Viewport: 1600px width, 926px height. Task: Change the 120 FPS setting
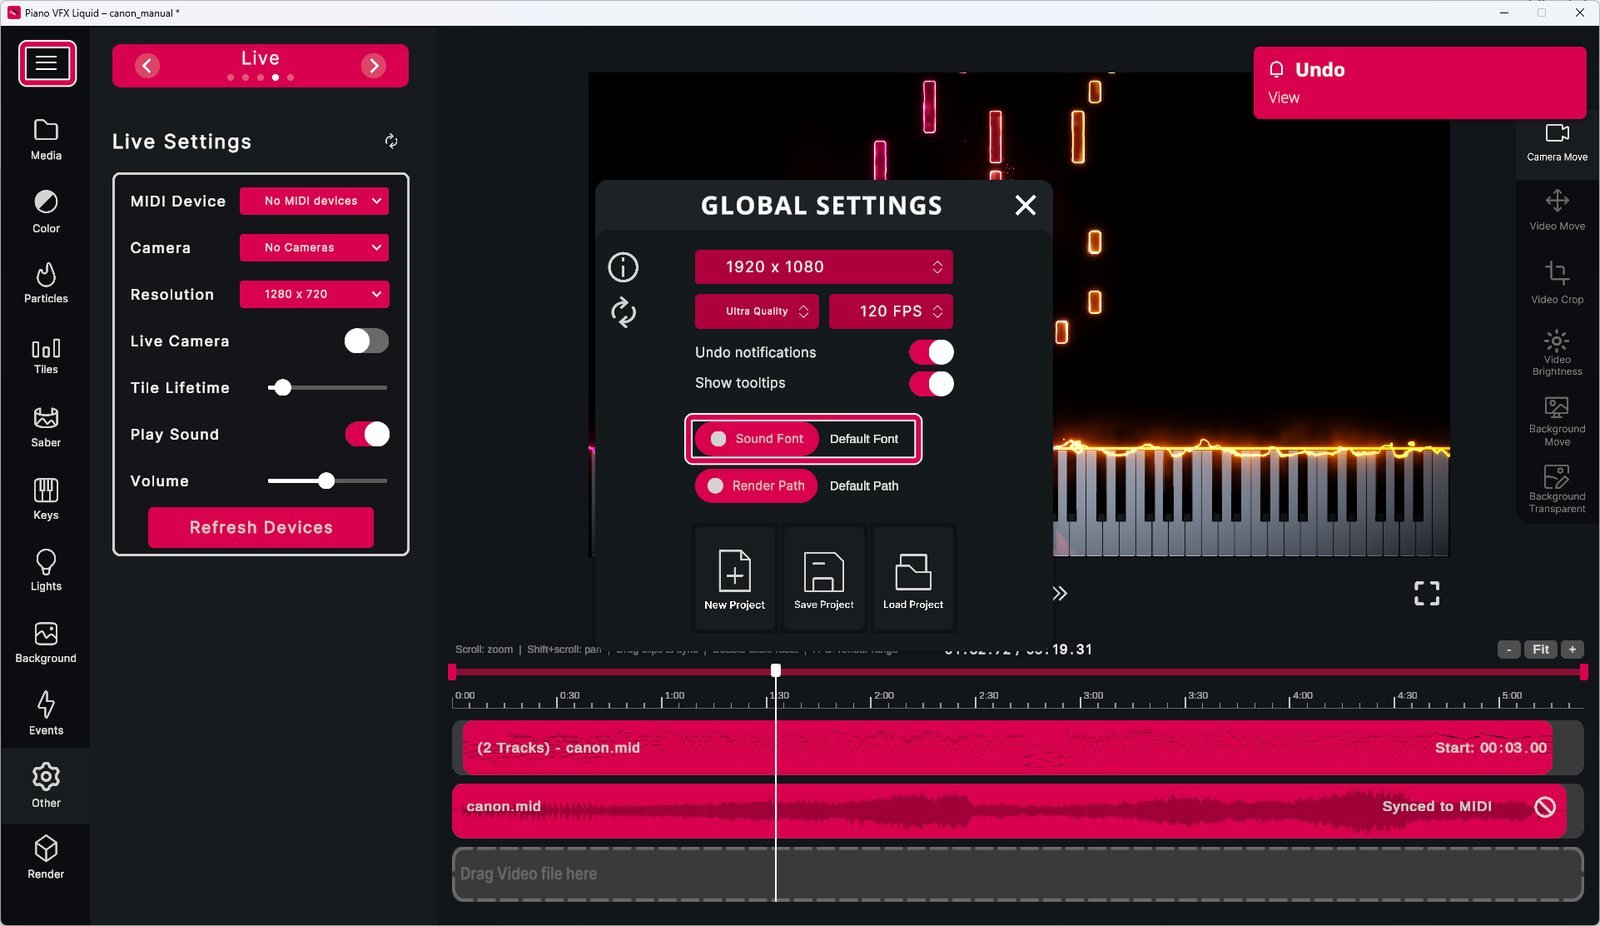point(891,311)
